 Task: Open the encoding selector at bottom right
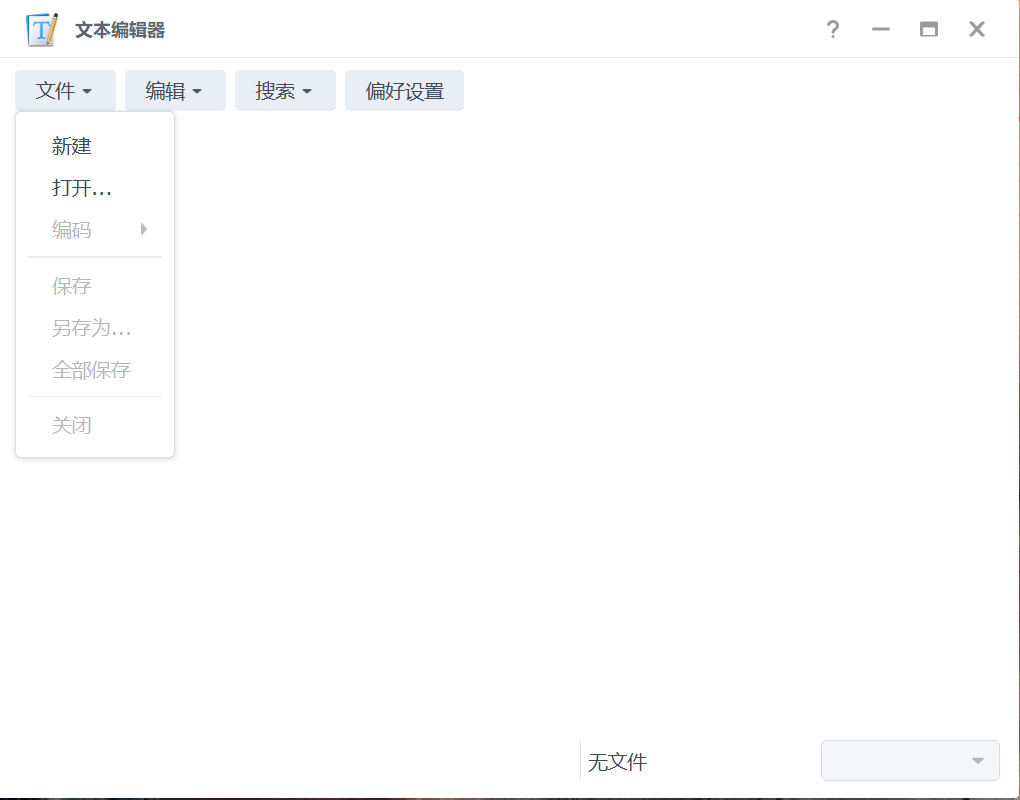point(909,760)
